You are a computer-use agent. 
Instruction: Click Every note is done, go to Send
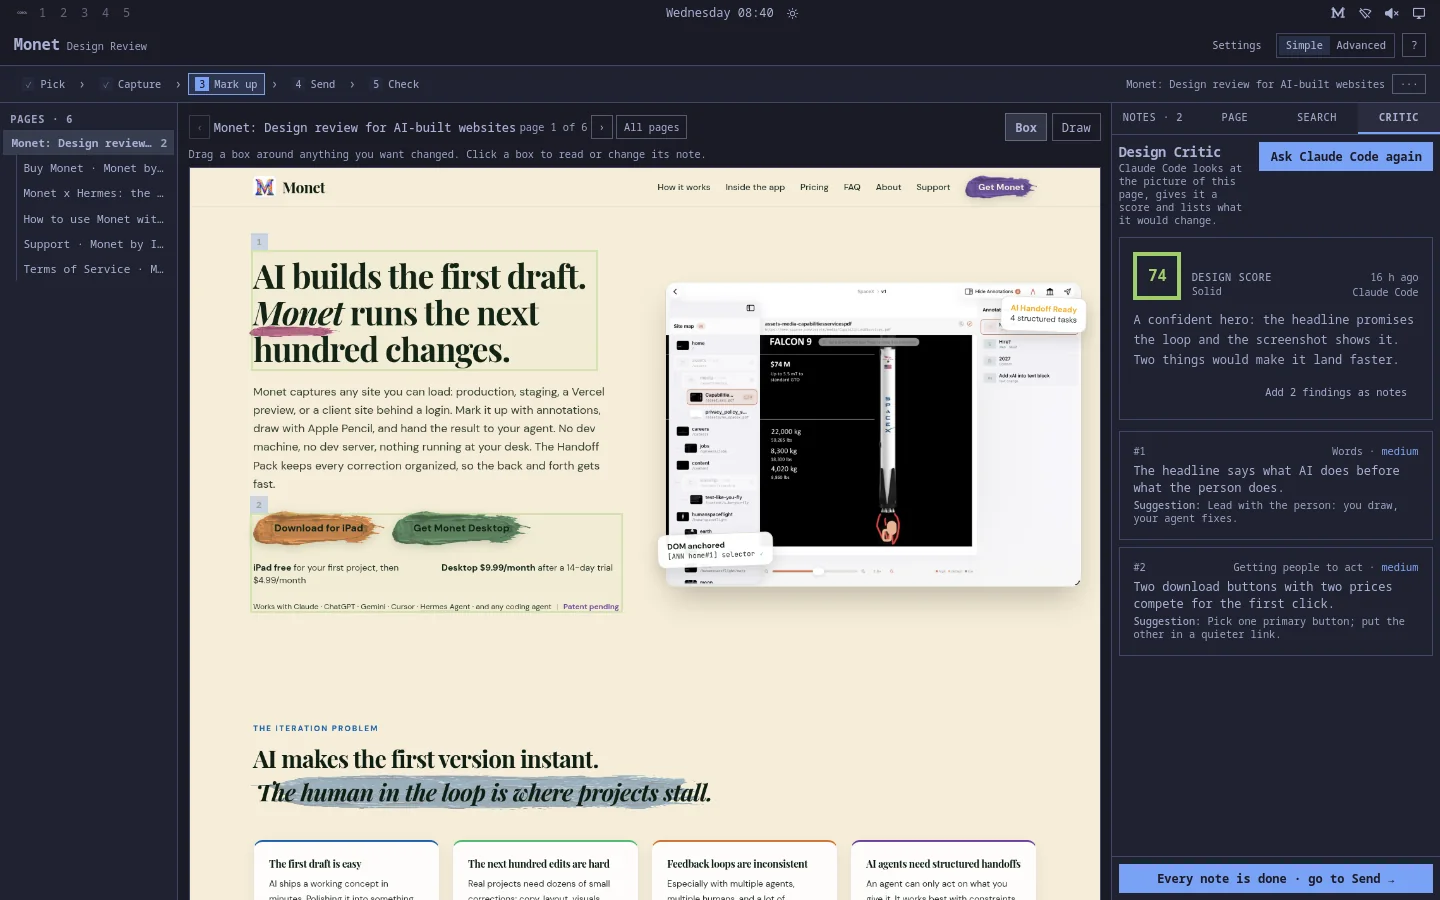(x=1276, y=878)
